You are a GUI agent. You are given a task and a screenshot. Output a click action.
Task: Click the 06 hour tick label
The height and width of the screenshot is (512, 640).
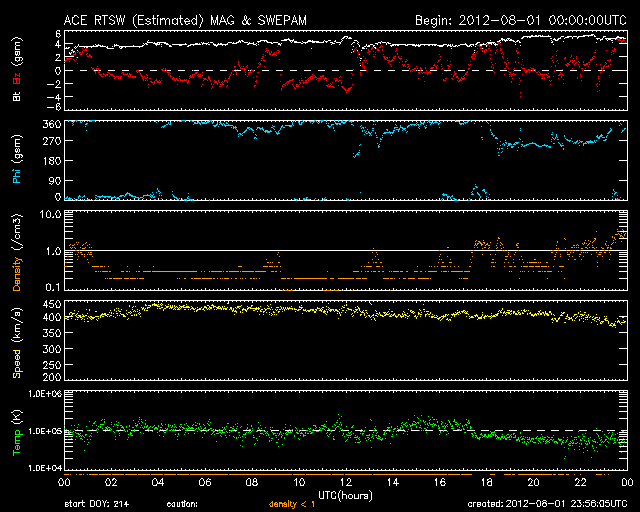[204, 482]
